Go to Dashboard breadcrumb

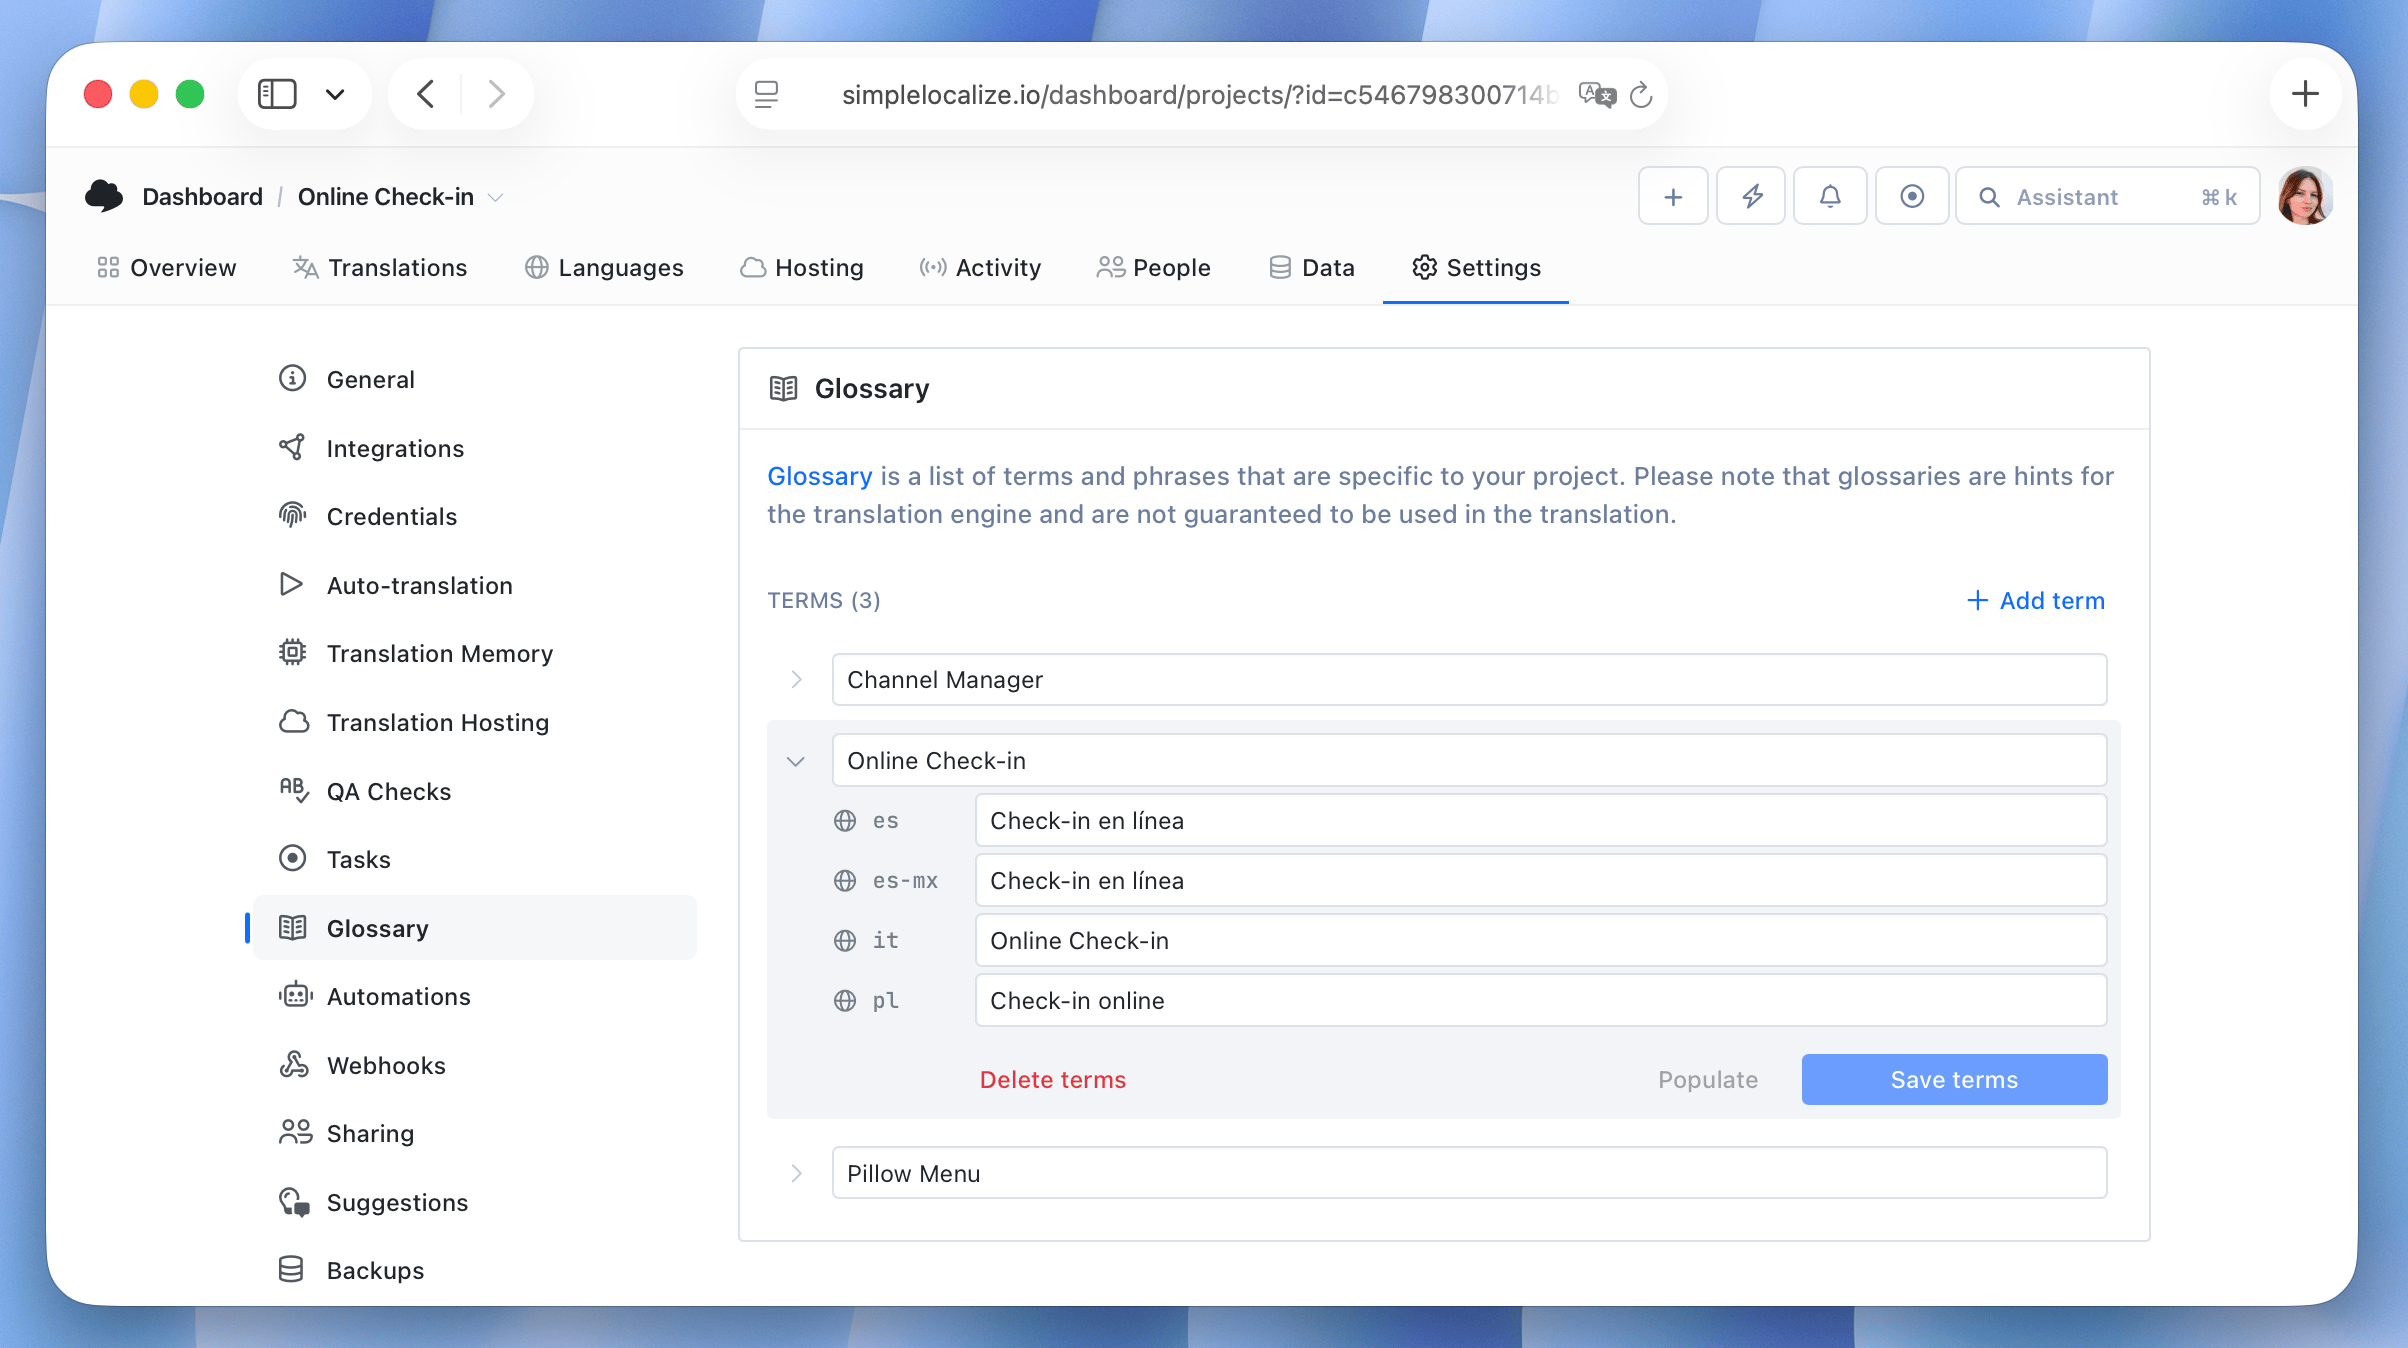point(203,196)
